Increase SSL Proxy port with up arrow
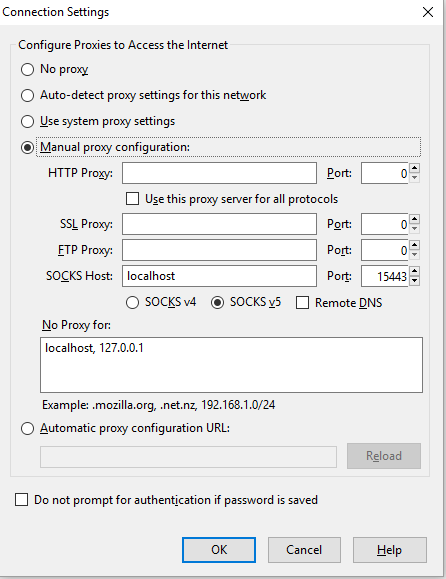Image resolution: width=446 pixels, height=579 pixels. tap(415, 219)
